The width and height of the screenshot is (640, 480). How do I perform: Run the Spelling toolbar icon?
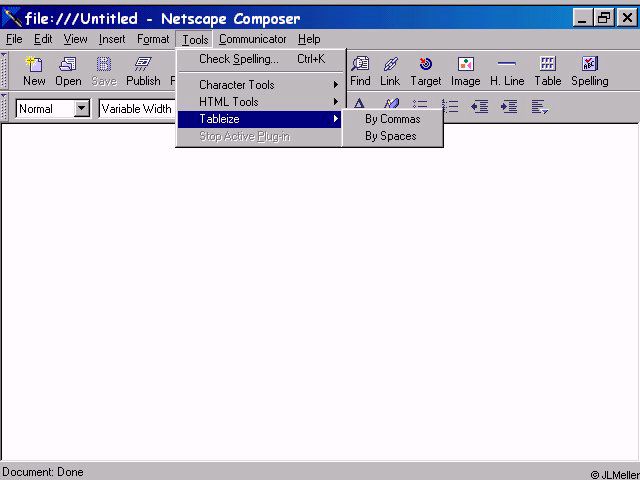point(590,71)
